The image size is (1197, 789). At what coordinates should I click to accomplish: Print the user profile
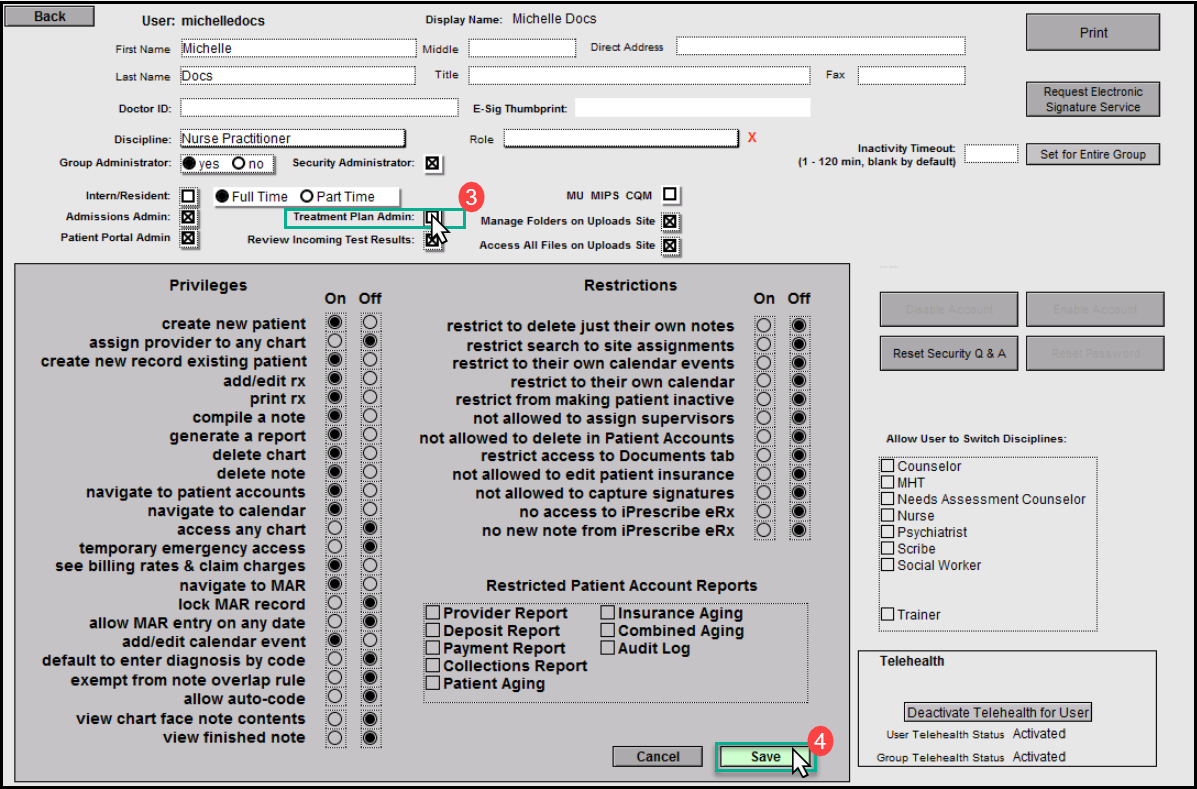[x=1093, y=33]
